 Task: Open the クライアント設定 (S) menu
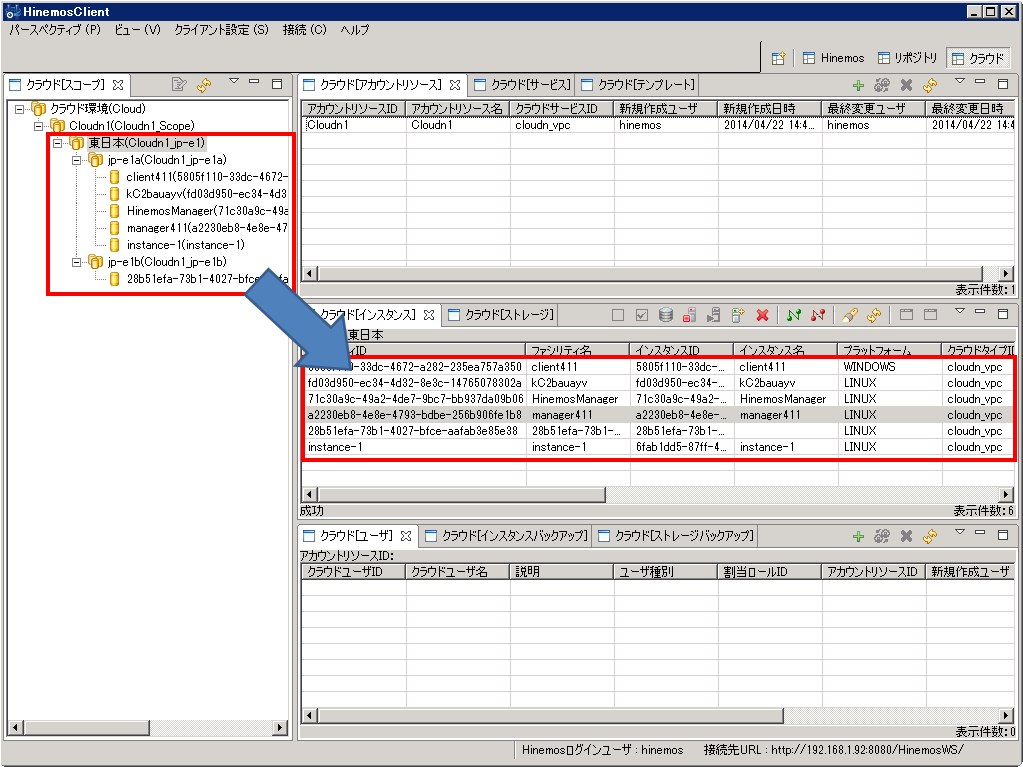pyautogui.click(x=221, y=29)
